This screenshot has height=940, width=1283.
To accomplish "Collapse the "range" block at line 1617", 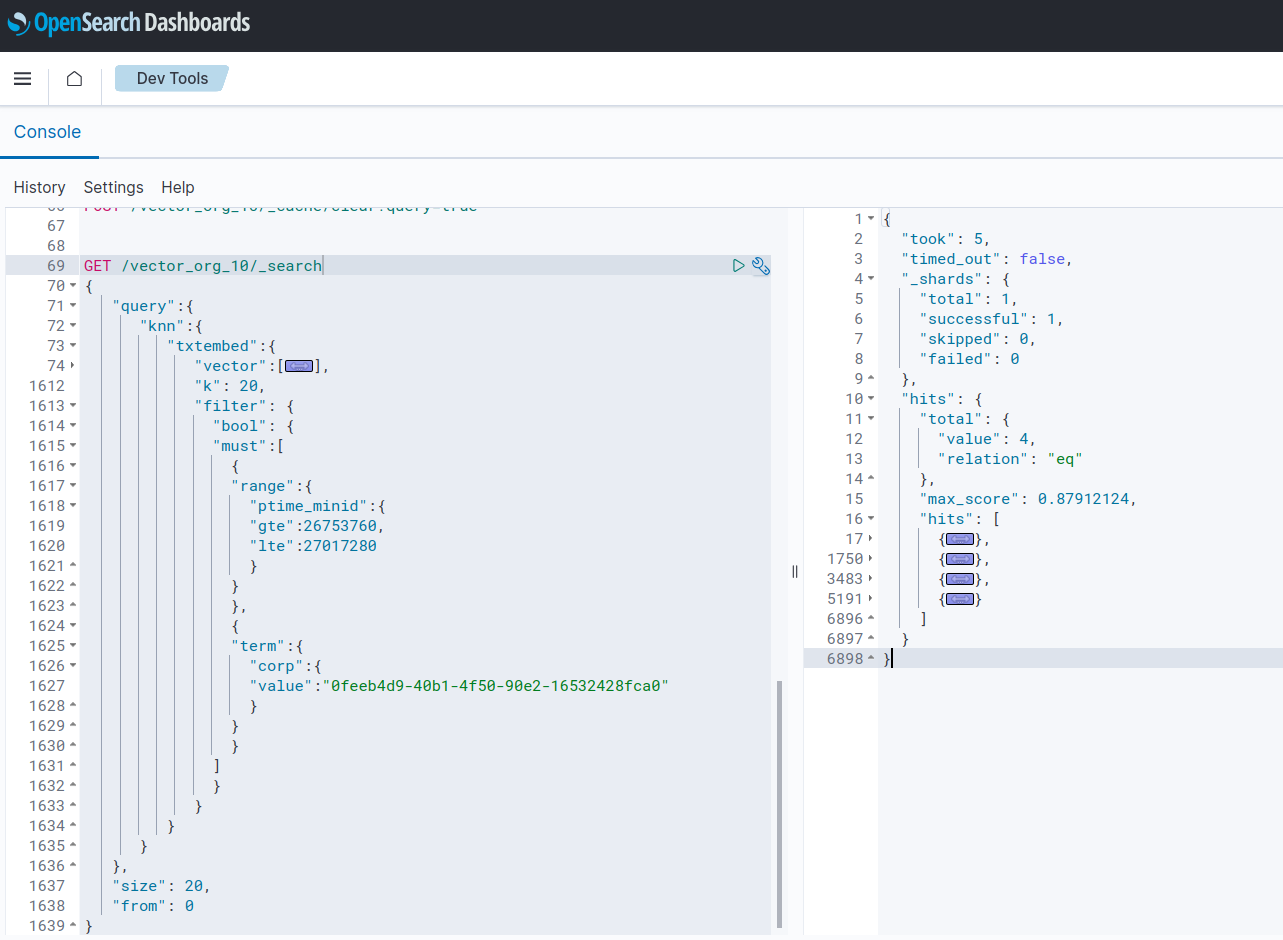I will click(x=74, y=486).
